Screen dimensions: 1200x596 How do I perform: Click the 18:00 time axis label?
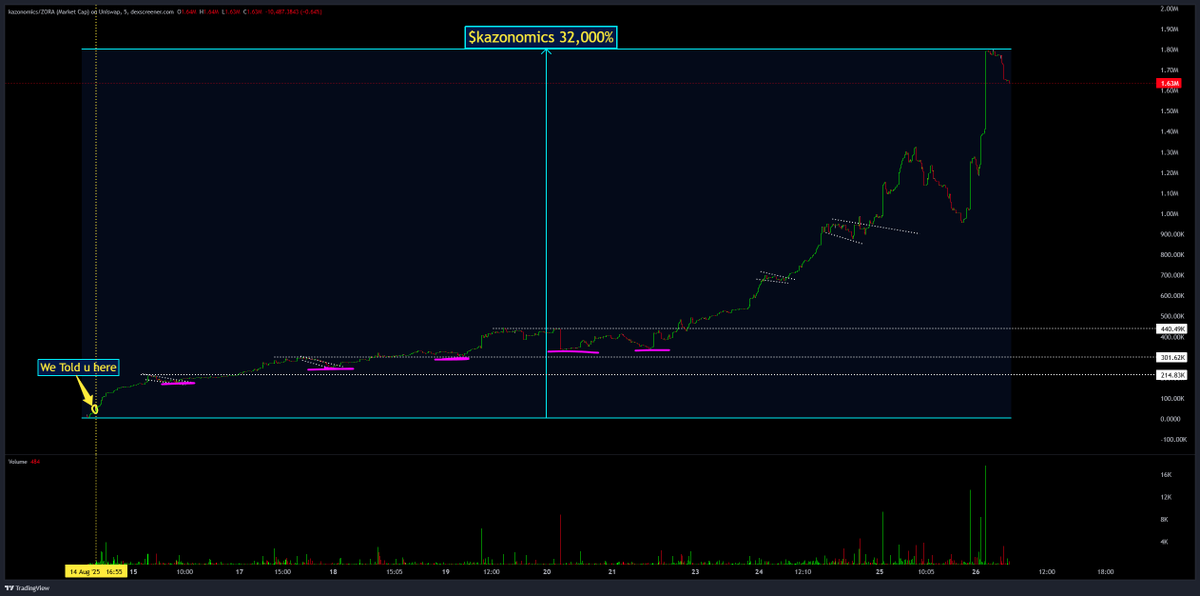point(1105,573)
